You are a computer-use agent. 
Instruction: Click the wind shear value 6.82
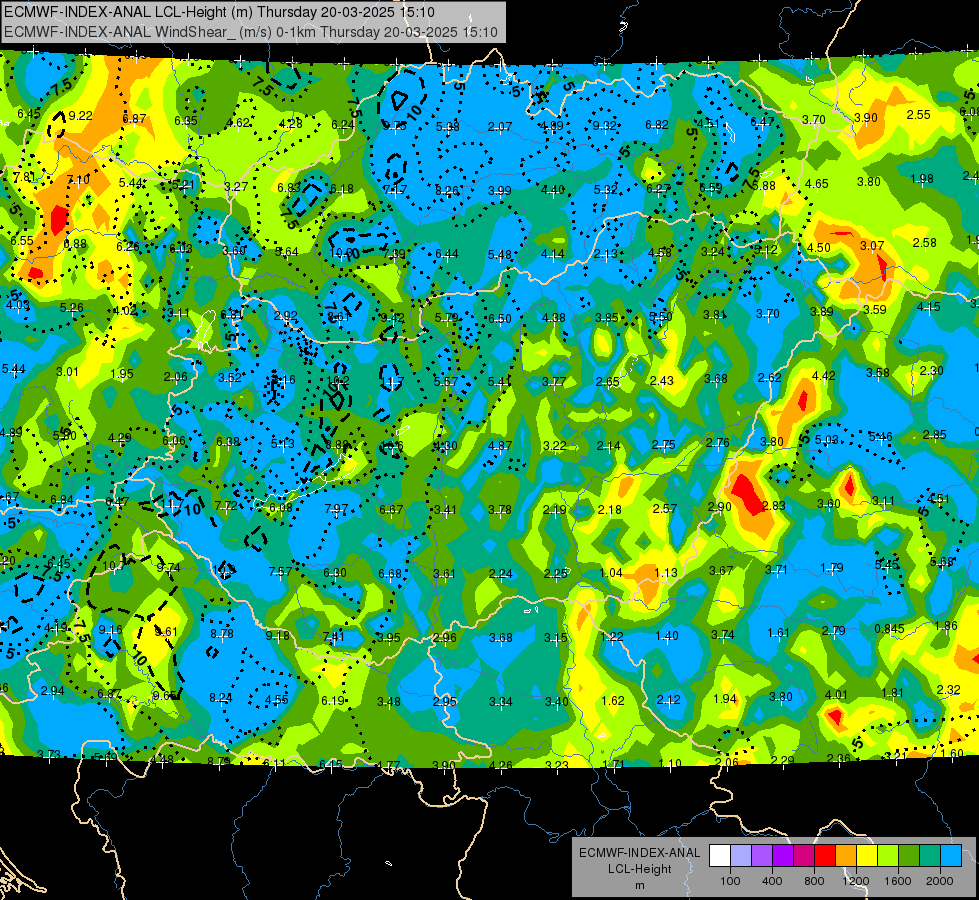(657, 125)
